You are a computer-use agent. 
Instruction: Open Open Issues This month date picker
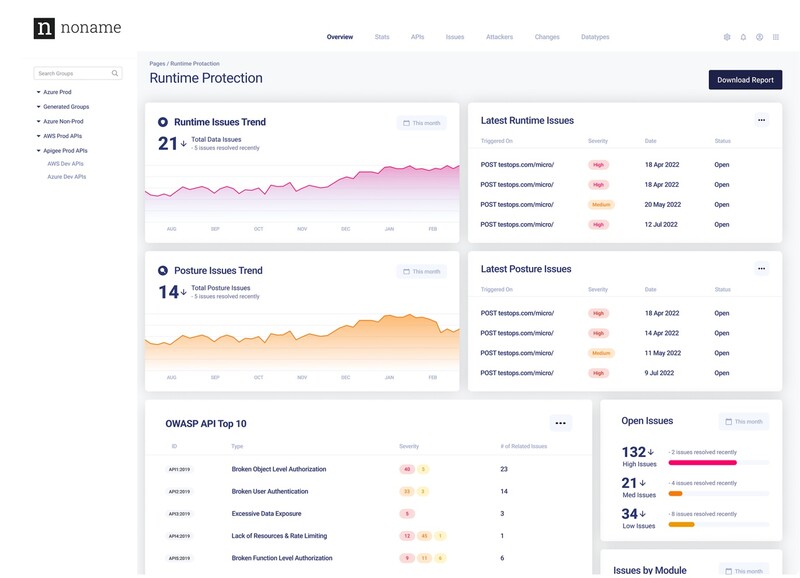click(x=743, y=421)
